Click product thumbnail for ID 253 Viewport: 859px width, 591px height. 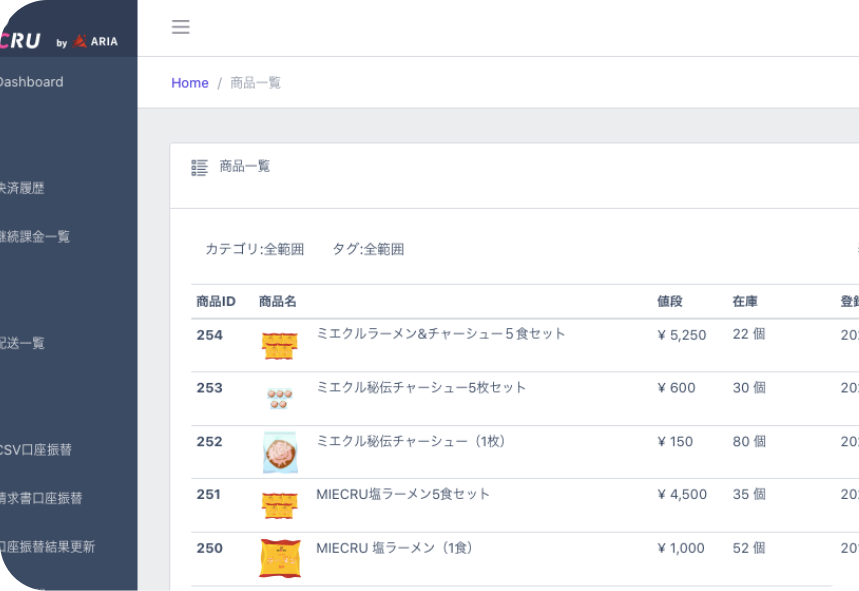[280, 398]
